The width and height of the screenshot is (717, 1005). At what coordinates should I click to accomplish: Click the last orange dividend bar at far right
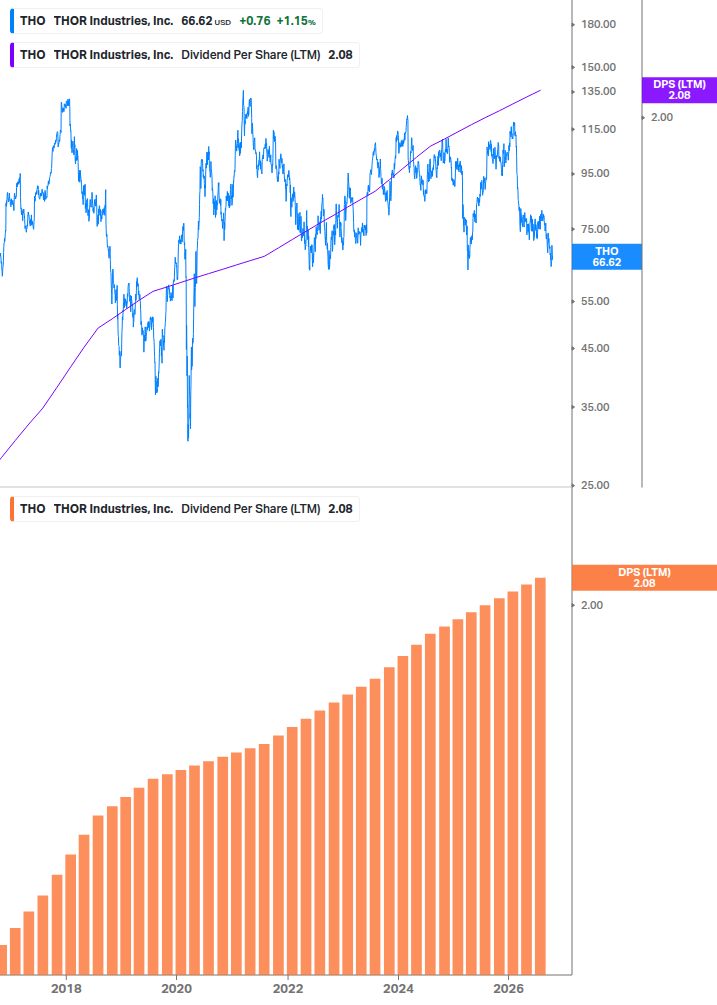pos(540,776)
